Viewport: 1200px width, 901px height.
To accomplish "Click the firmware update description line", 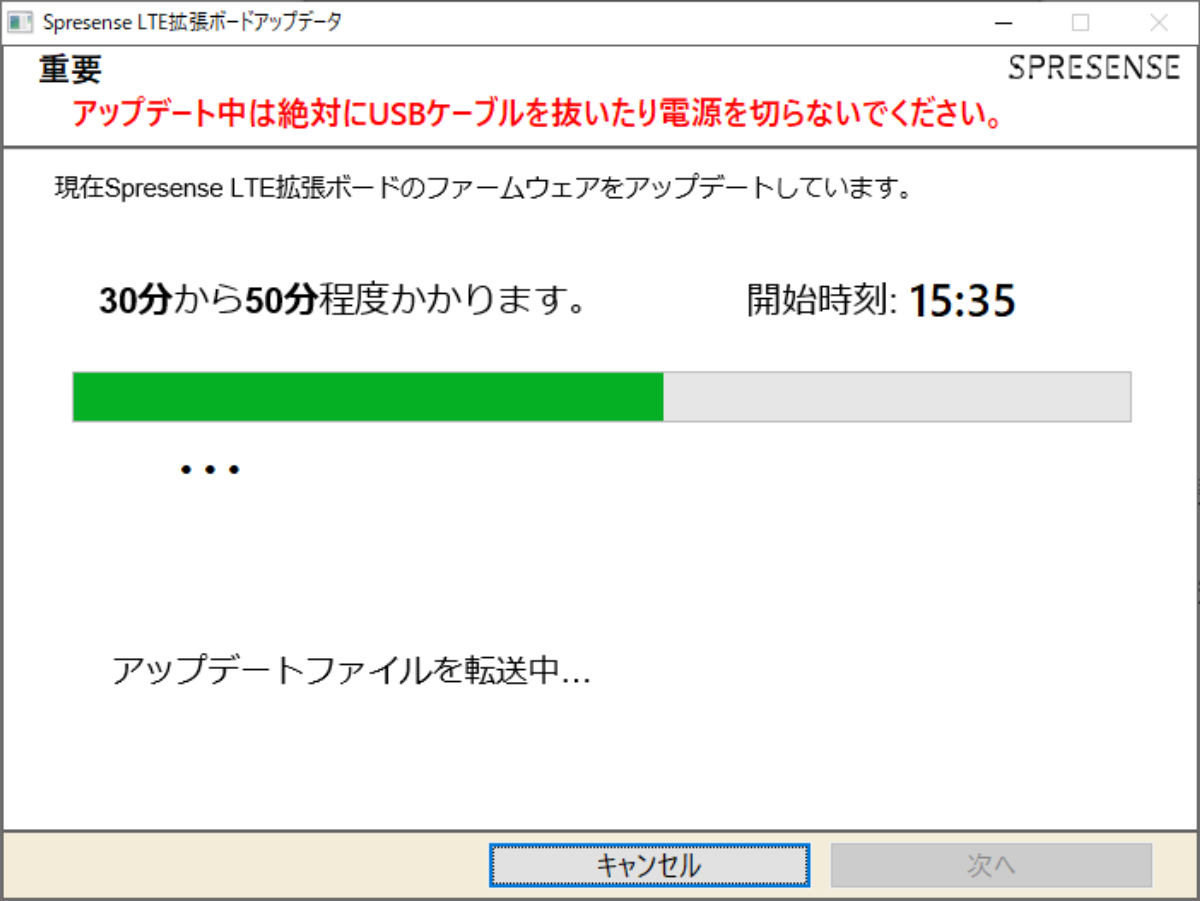I will click(x=482, y=188).
